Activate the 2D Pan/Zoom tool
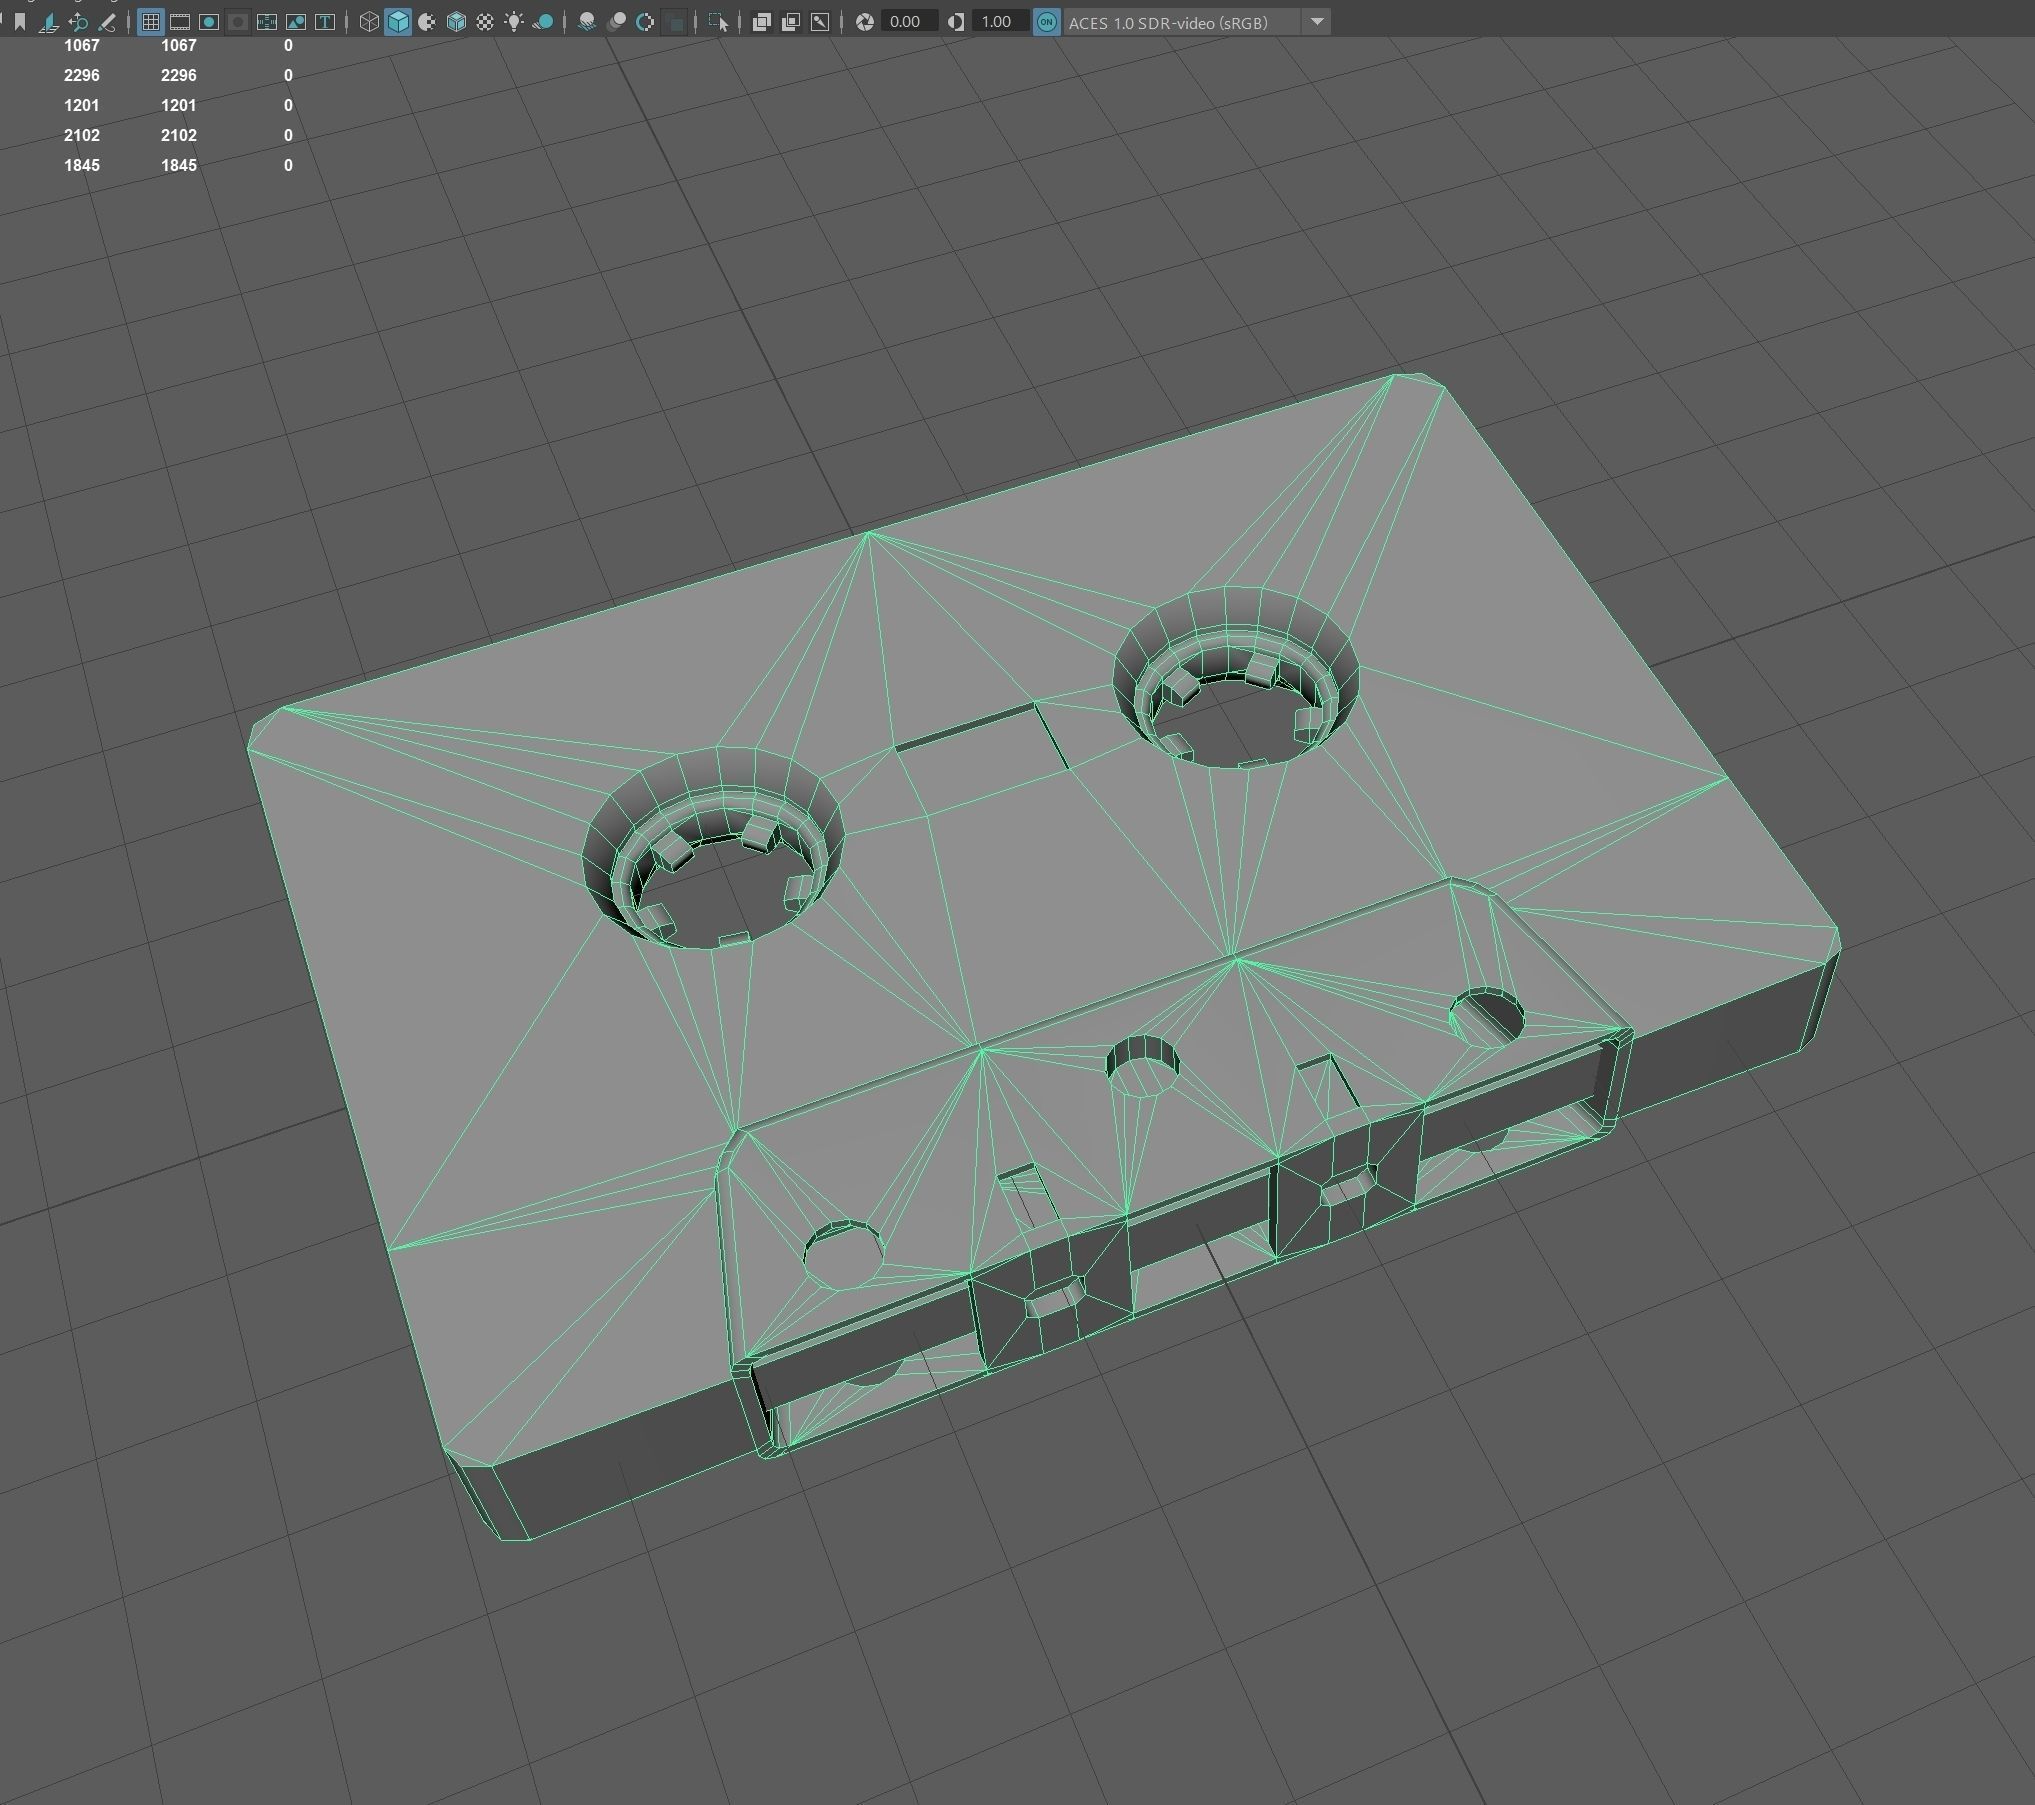 click(x=78, y=21)
